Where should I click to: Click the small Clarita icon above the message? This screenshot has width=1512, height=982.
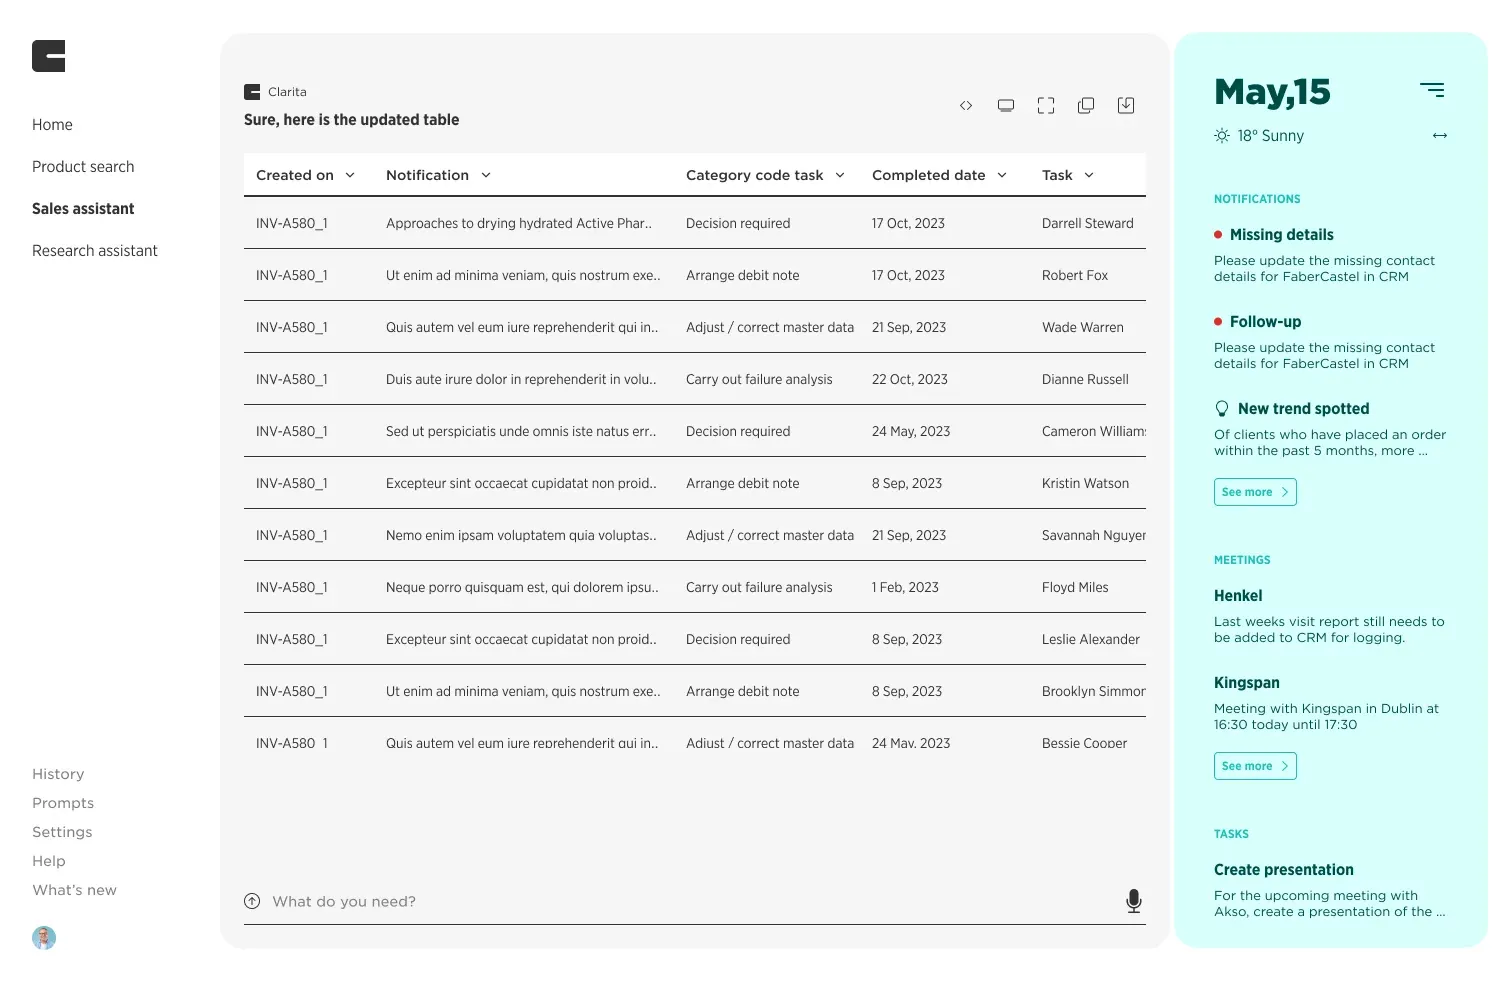(252, 92)
